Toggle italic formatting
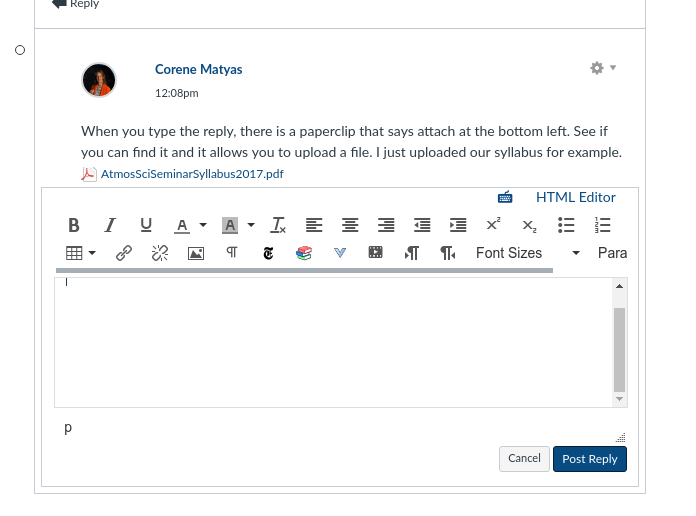 [110, 225]
